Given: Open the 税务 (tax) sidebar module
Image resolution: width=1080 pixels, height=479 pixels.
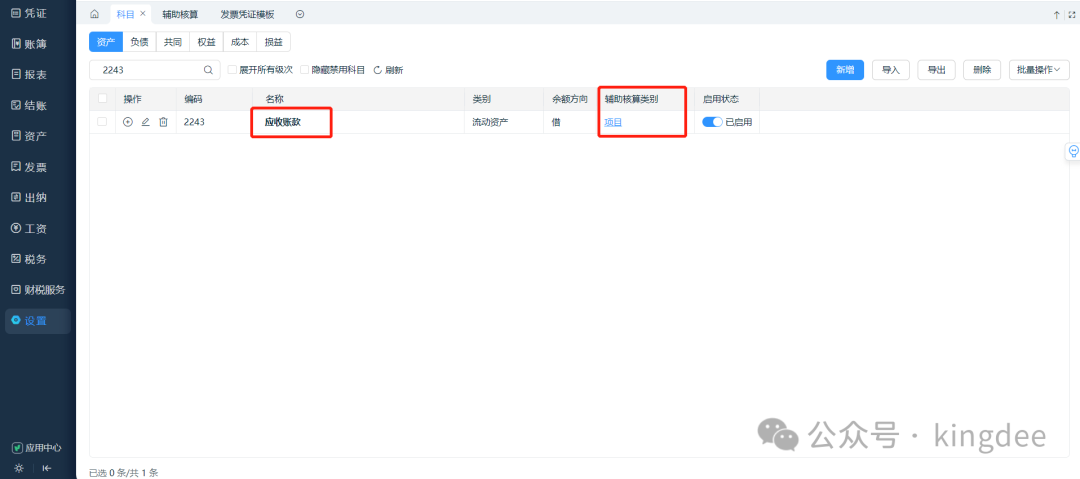Looking at the screenshot, I should point(29,259).
